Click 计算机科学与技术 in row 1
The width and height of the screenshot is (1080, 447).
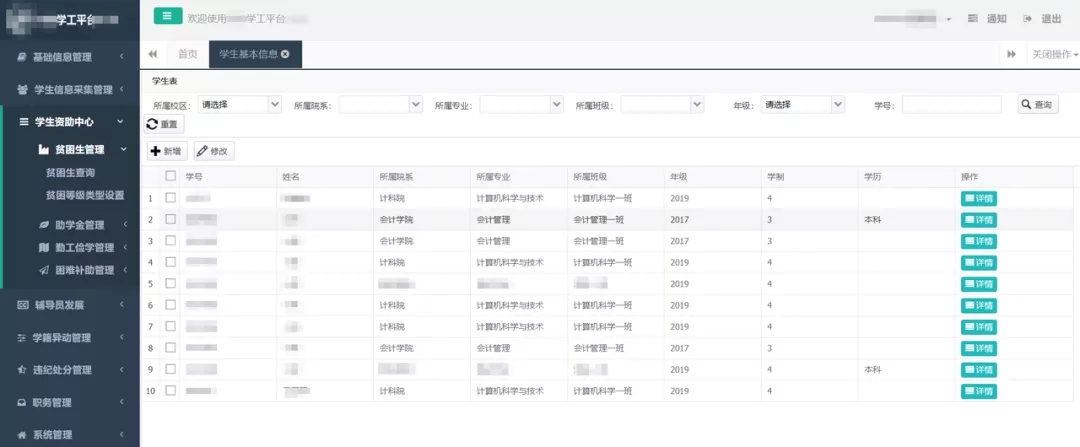[510, 199]
